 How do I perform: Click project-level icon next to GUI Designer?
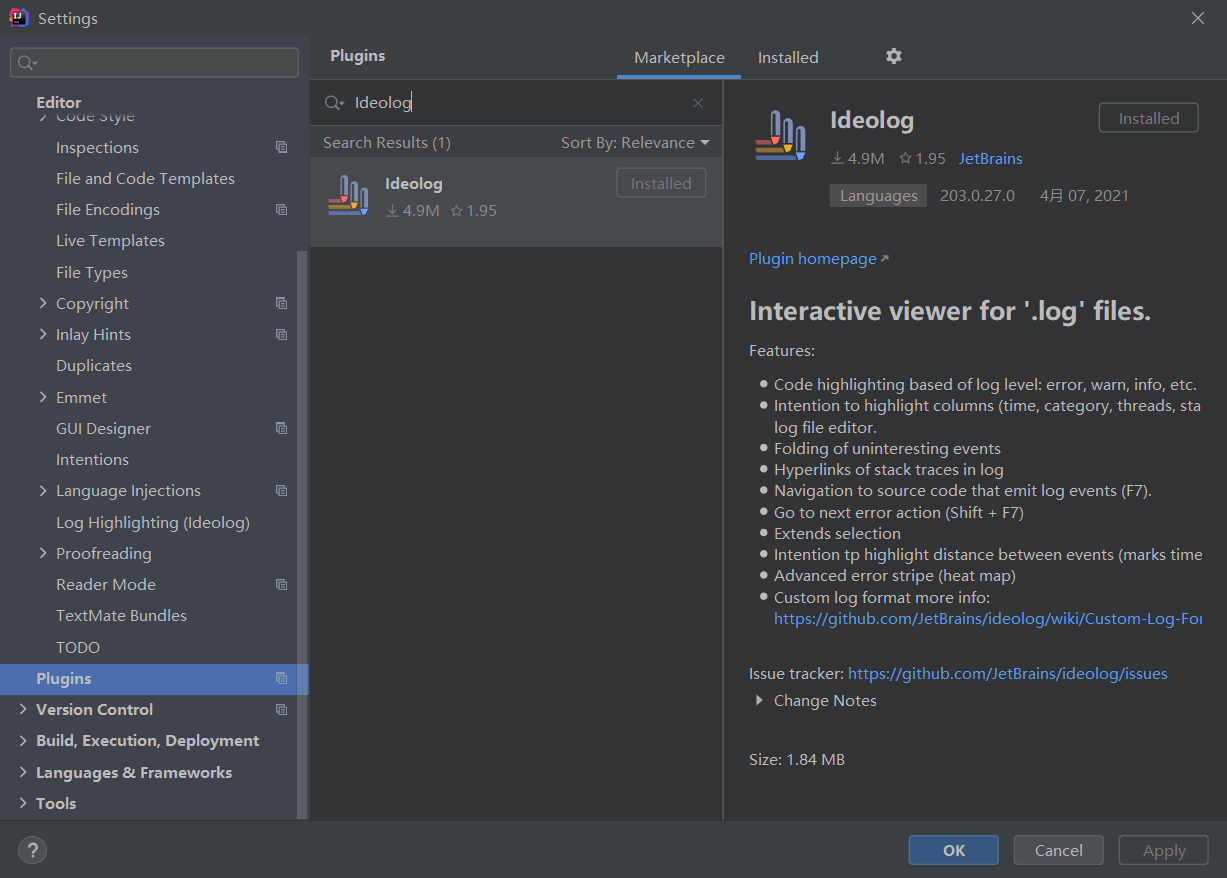click(281, 428)
